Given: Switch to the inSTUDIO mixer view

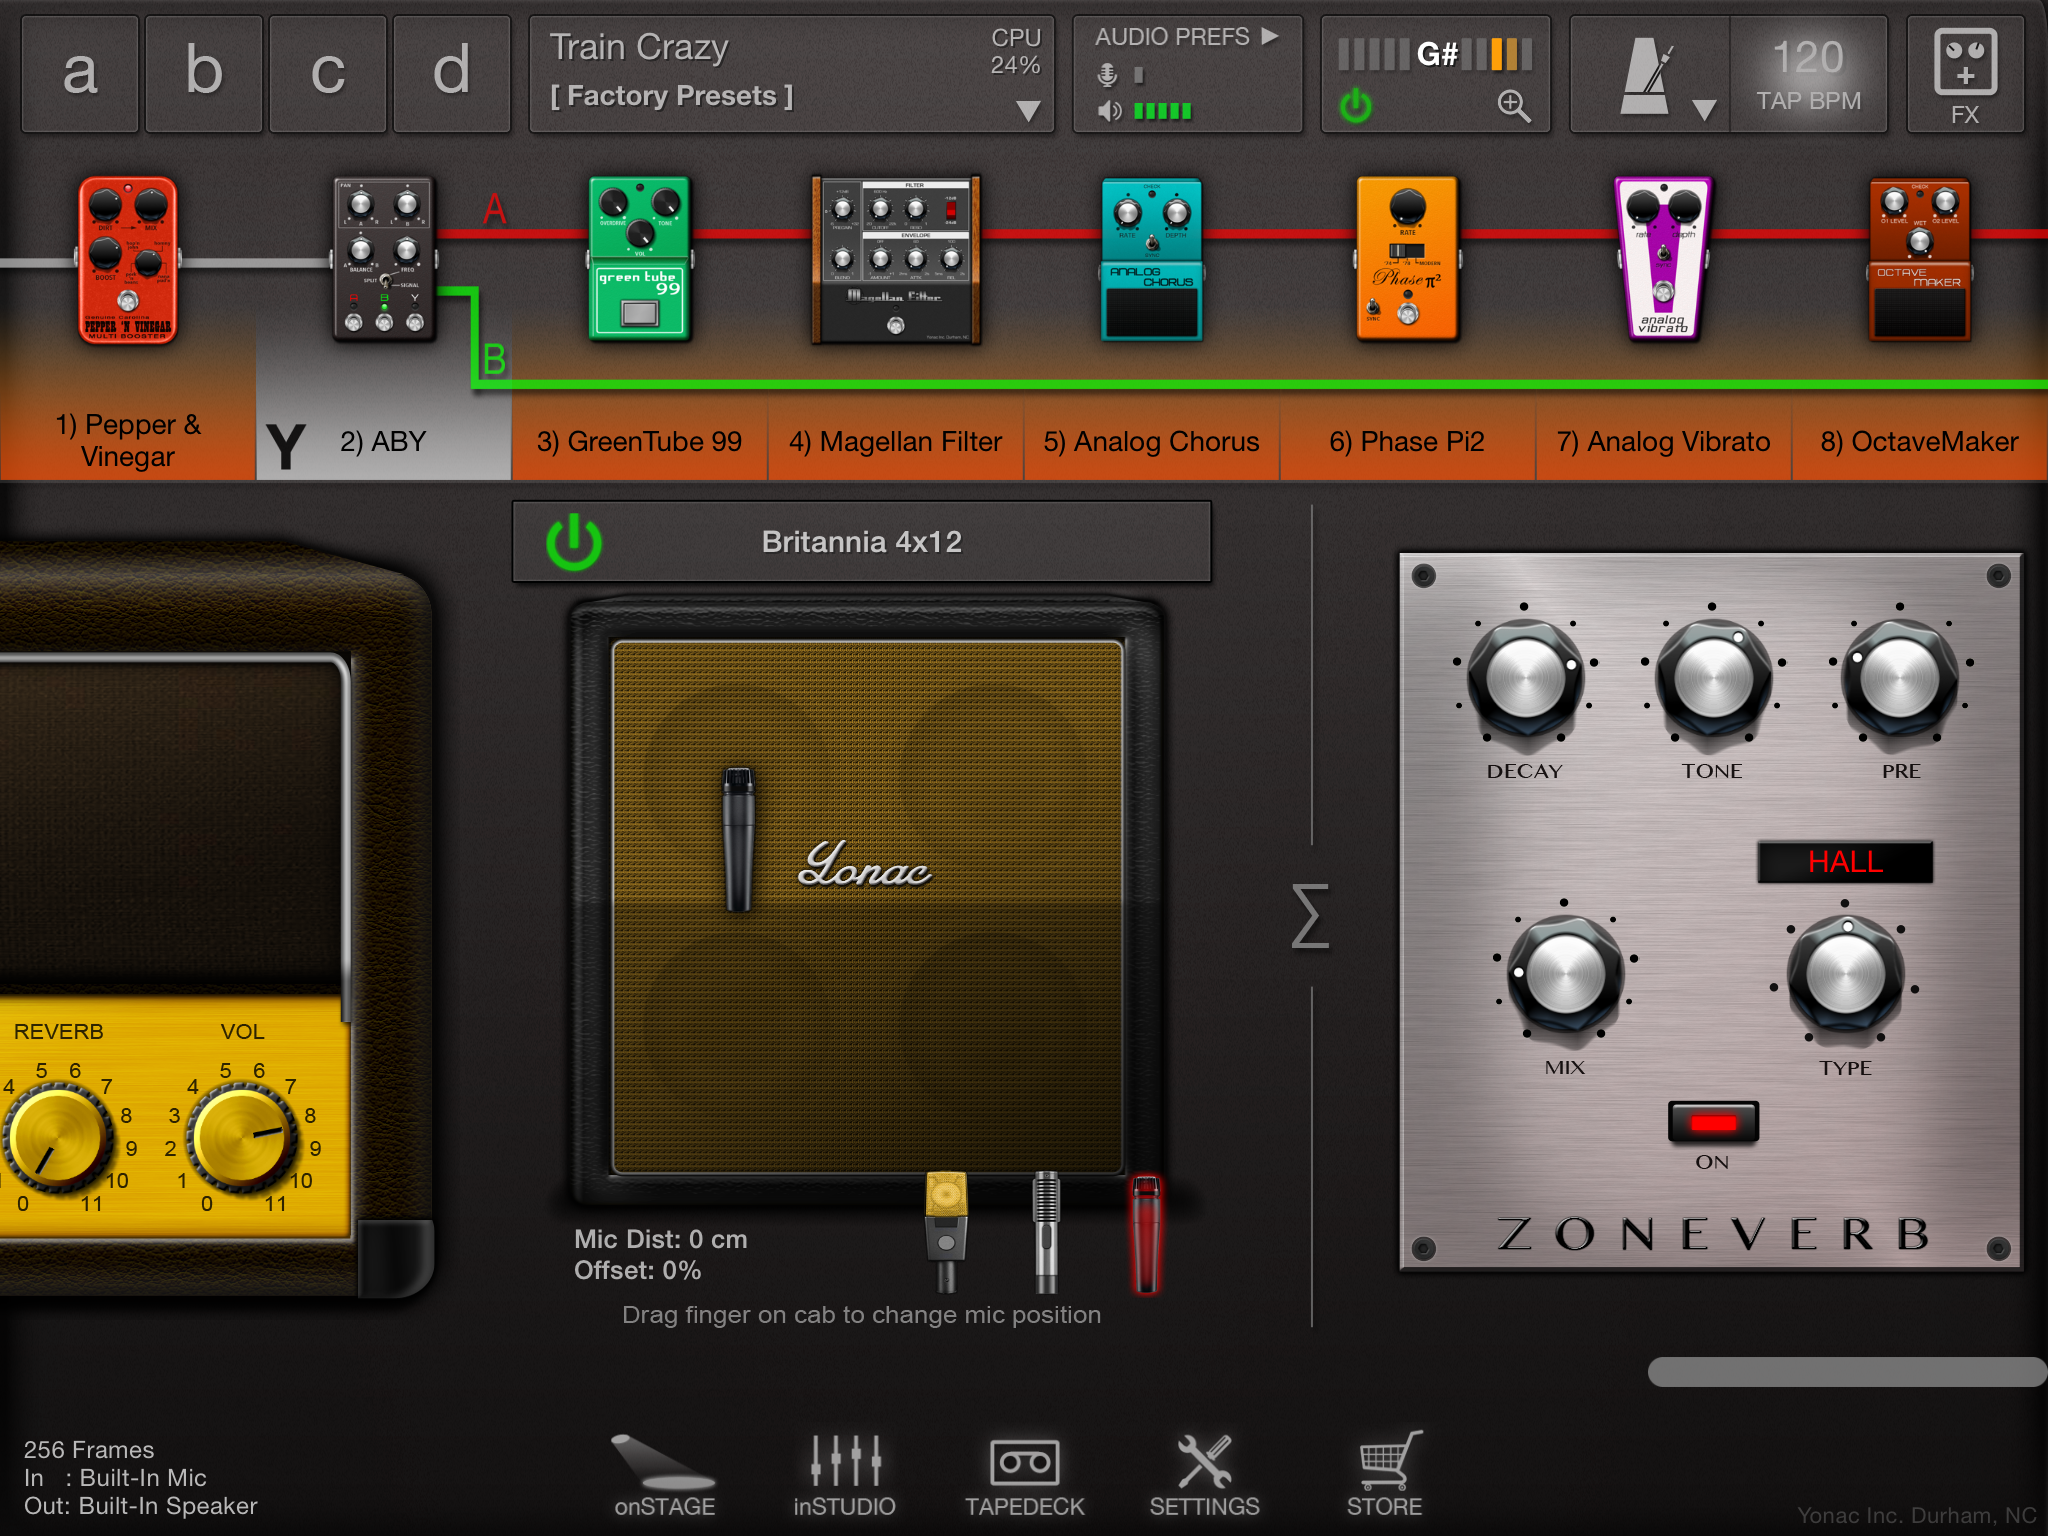Looking at the screenshot, I should [844, 1476].
